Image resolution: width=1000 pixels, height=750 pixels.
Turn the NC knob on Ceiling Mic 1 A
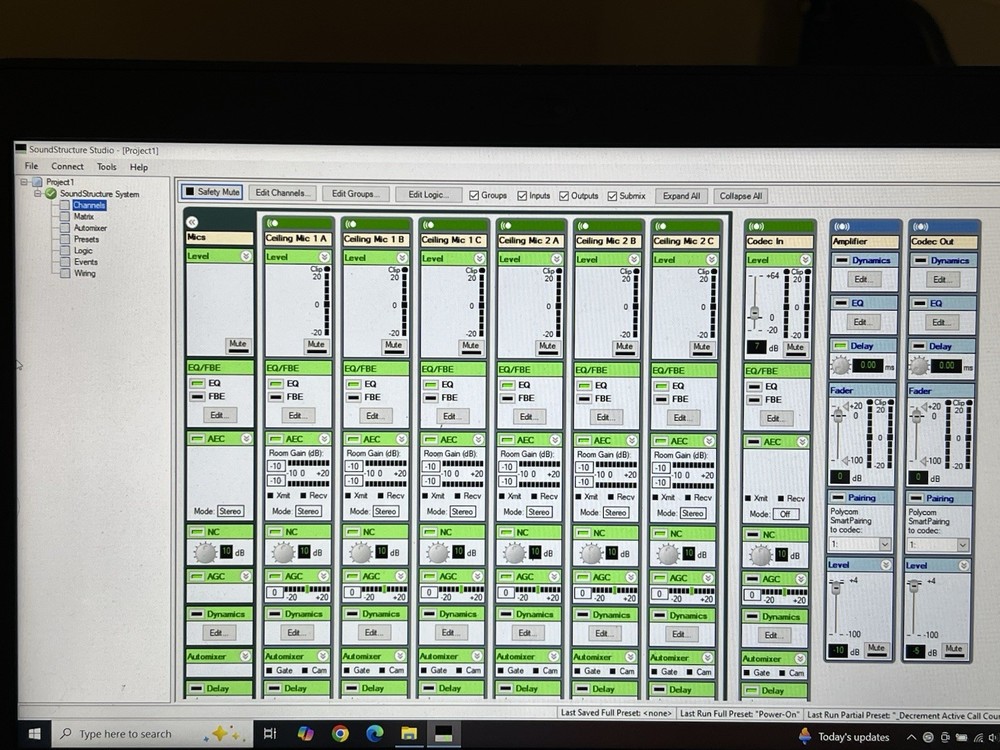[x=283, y=550]
